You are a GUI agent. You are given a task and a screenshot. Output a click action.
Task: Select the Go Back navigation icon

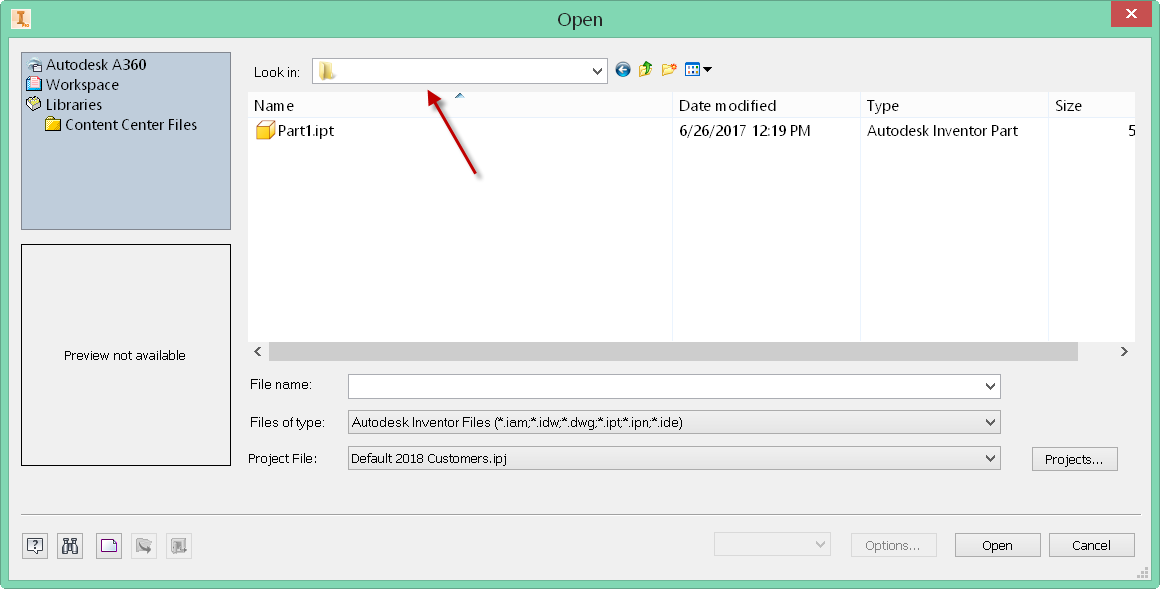pos(622,70)
